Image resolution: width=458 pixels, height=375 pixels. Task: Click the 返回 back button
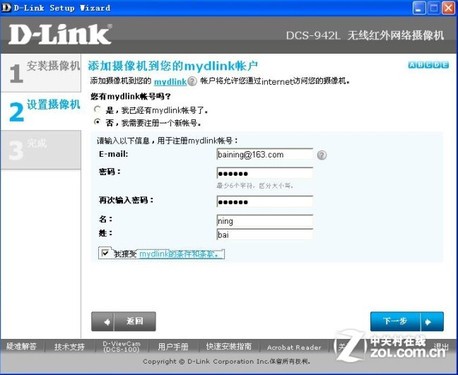click(x=123, y=321)
